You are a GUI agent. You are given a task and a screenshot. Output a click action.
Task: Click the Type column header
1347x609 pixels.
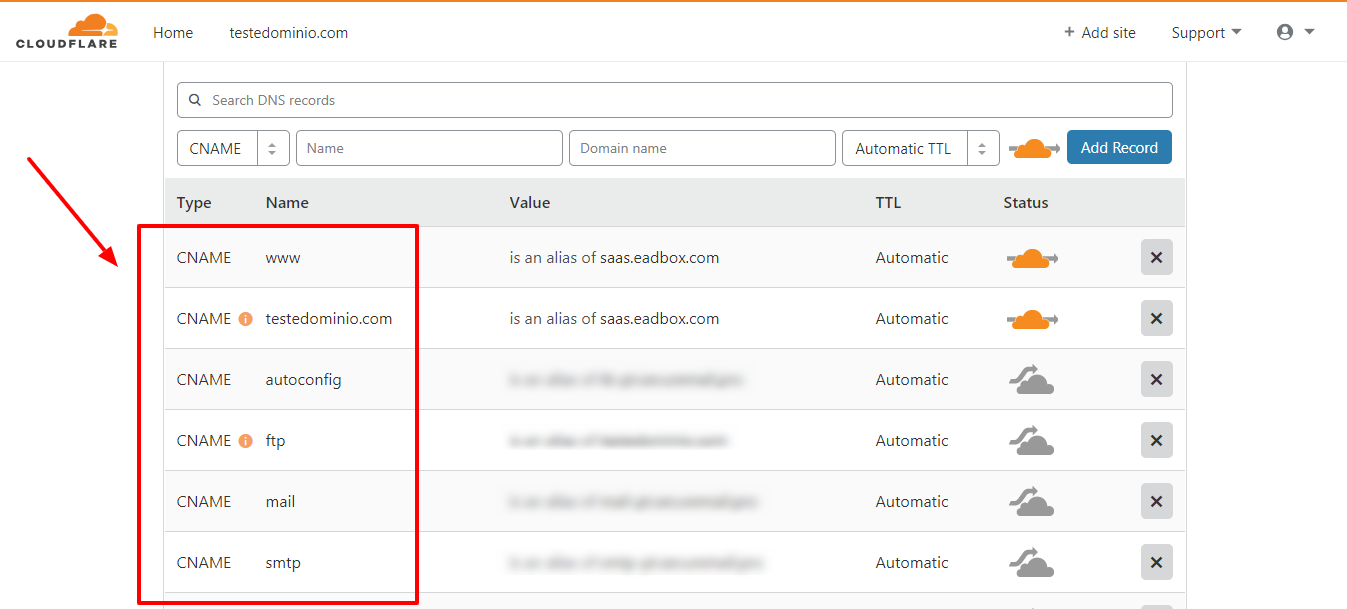pyautogui.click(x=194, y=203)
